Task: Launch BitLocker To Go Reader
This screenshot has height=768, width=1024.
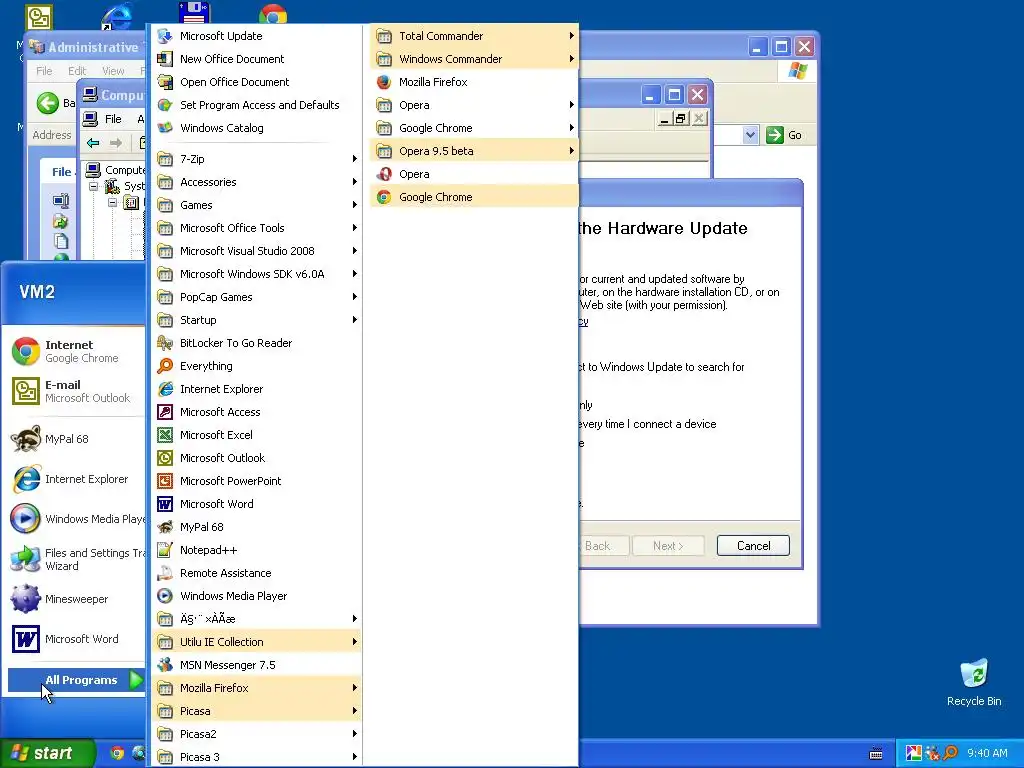Action: pyautogui.click(x=256, y=343)
